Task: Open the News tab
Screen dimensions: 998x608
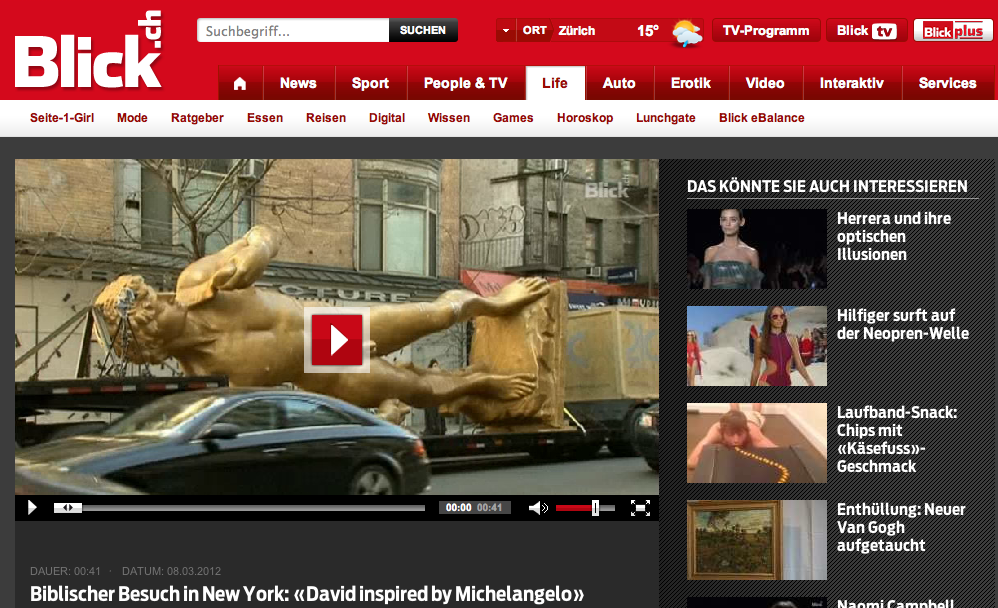Action: coord(298,83)
